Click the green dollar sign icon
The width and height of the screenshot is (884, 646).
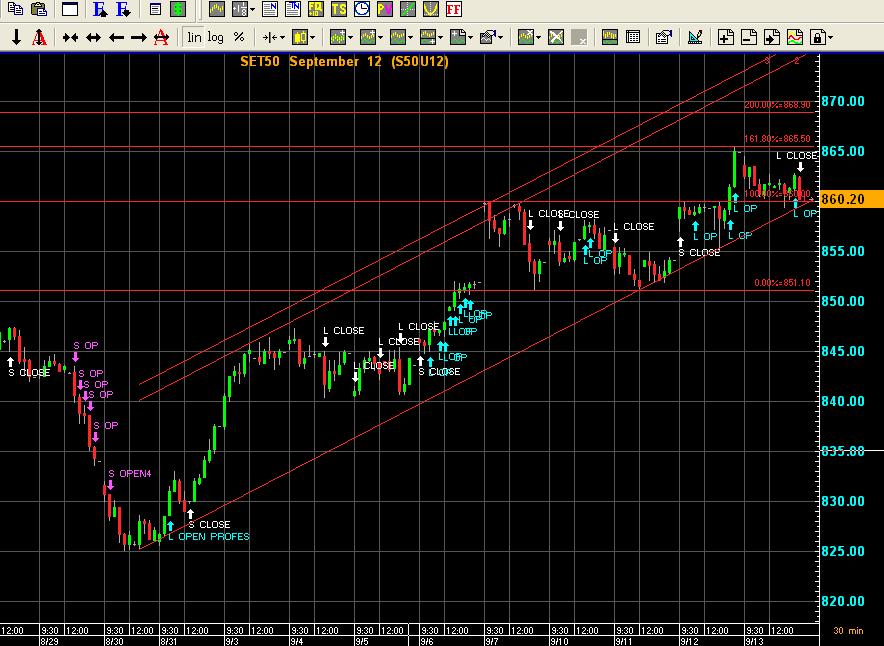[x=177, y=10]
